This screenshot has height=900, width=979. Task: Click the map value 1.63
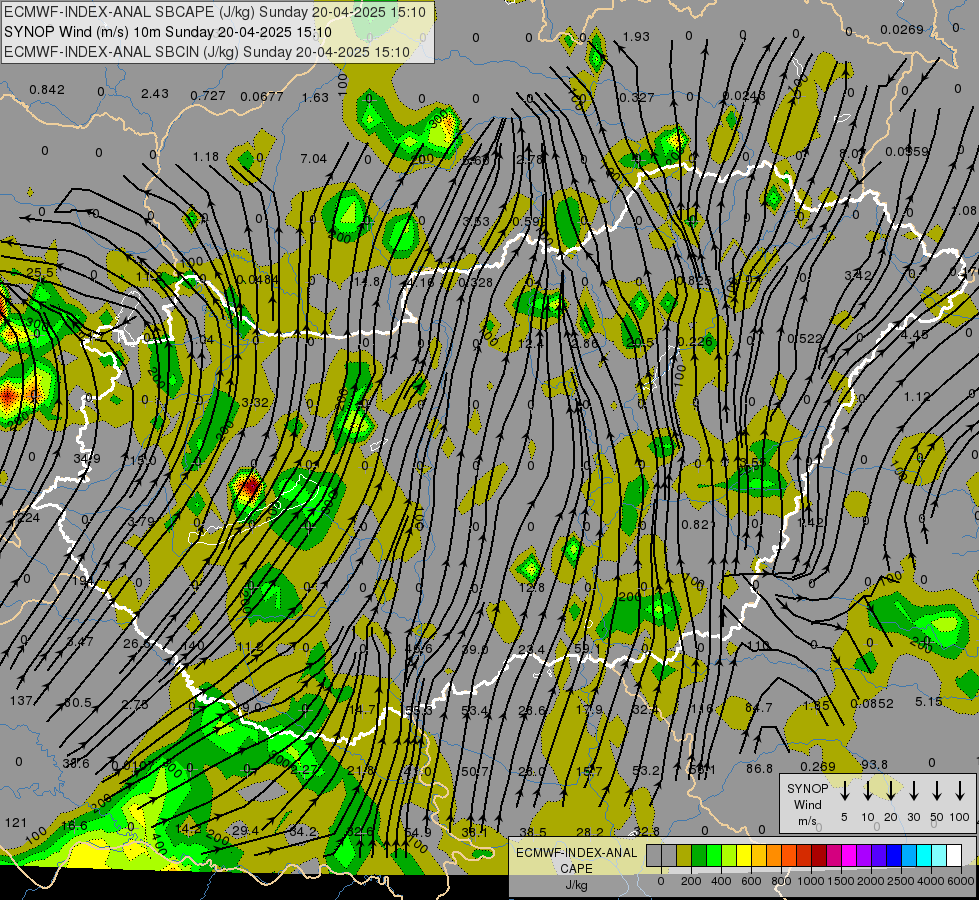click(x=315, y=97)
